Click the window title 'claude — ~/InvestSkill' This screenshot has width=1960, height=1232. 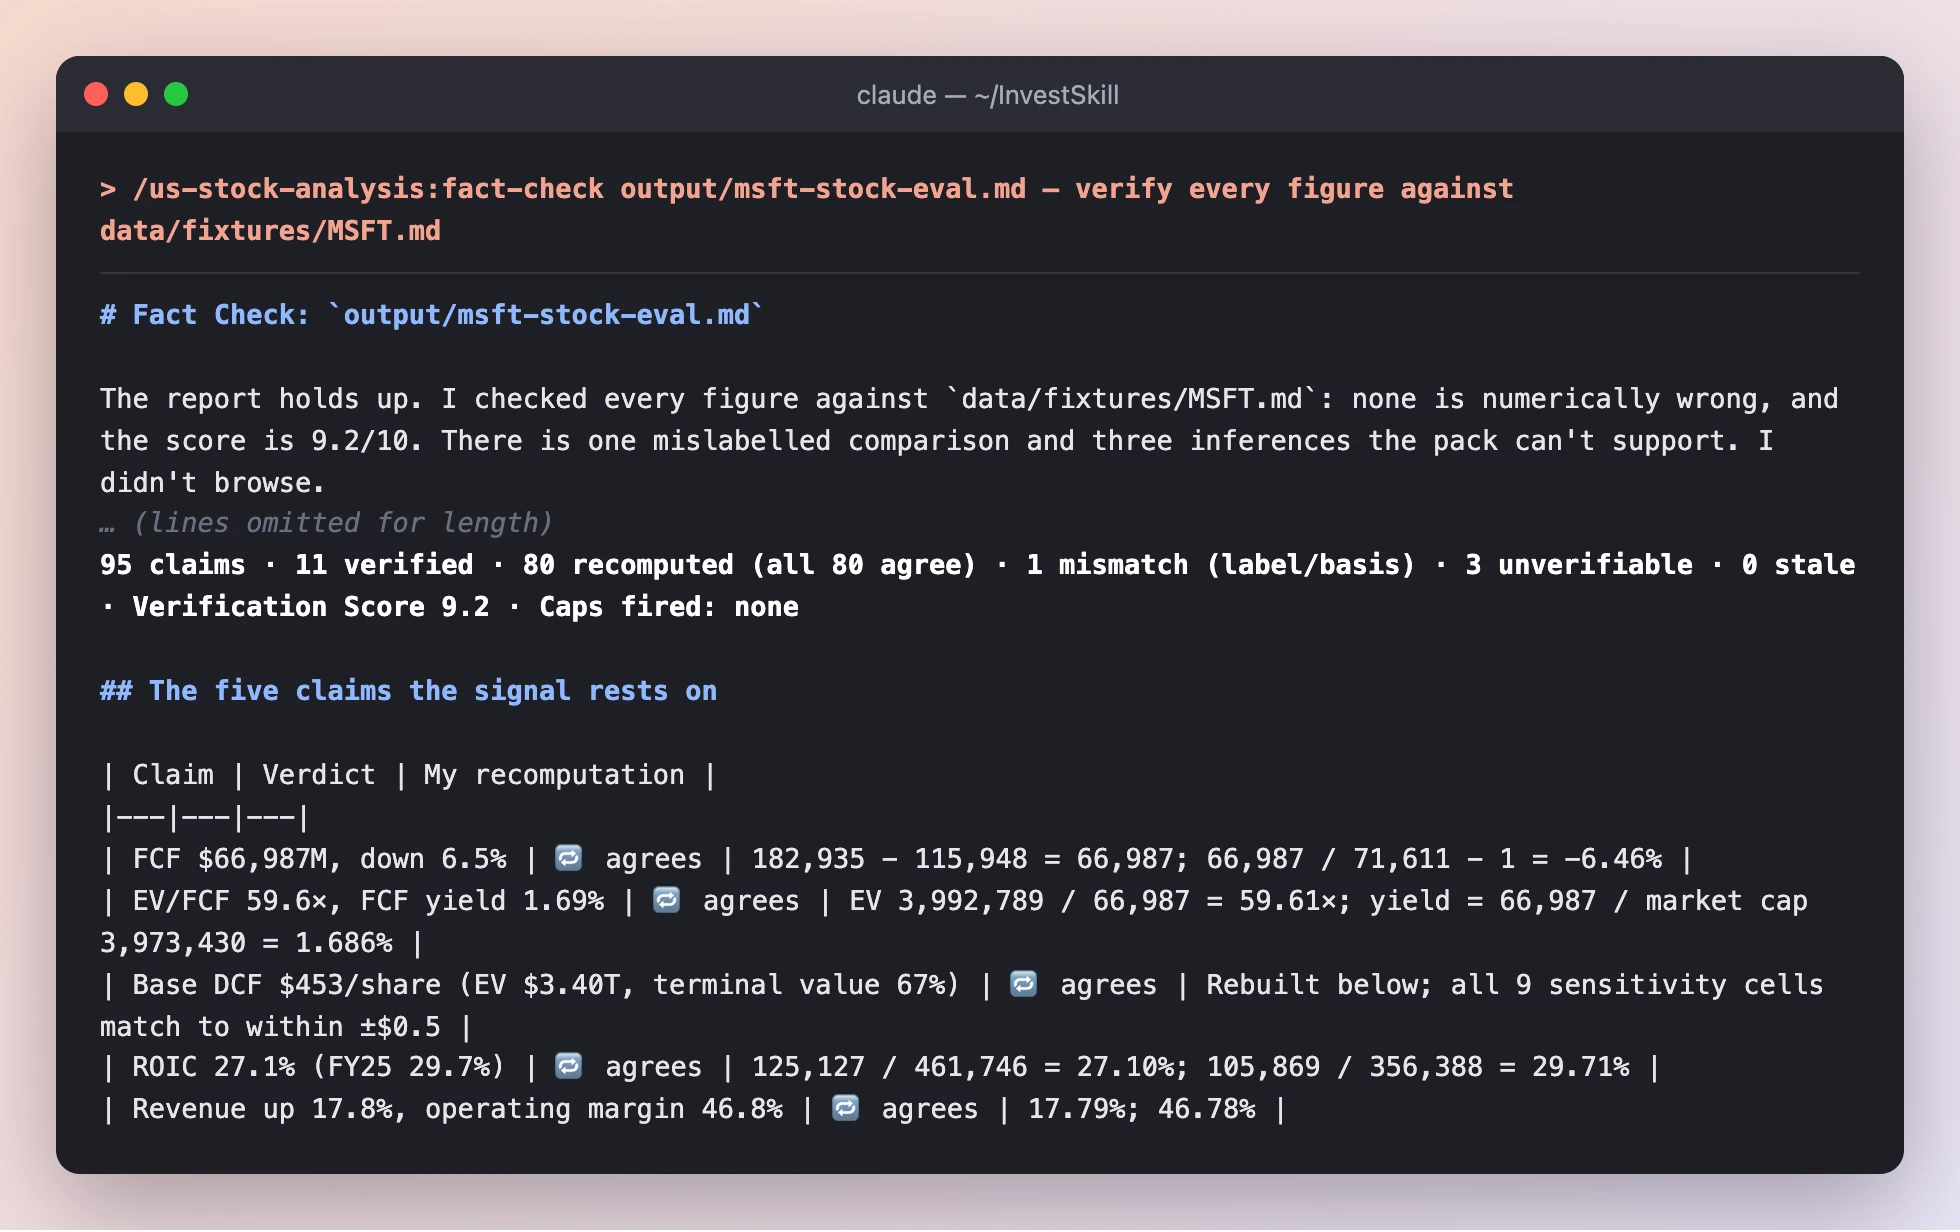coord(987,95)
